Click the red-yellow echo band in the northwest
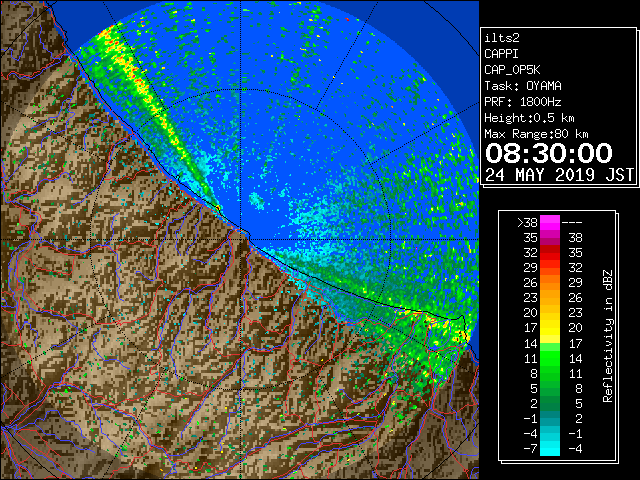This screenshot has width=640, height=480. 139,86
